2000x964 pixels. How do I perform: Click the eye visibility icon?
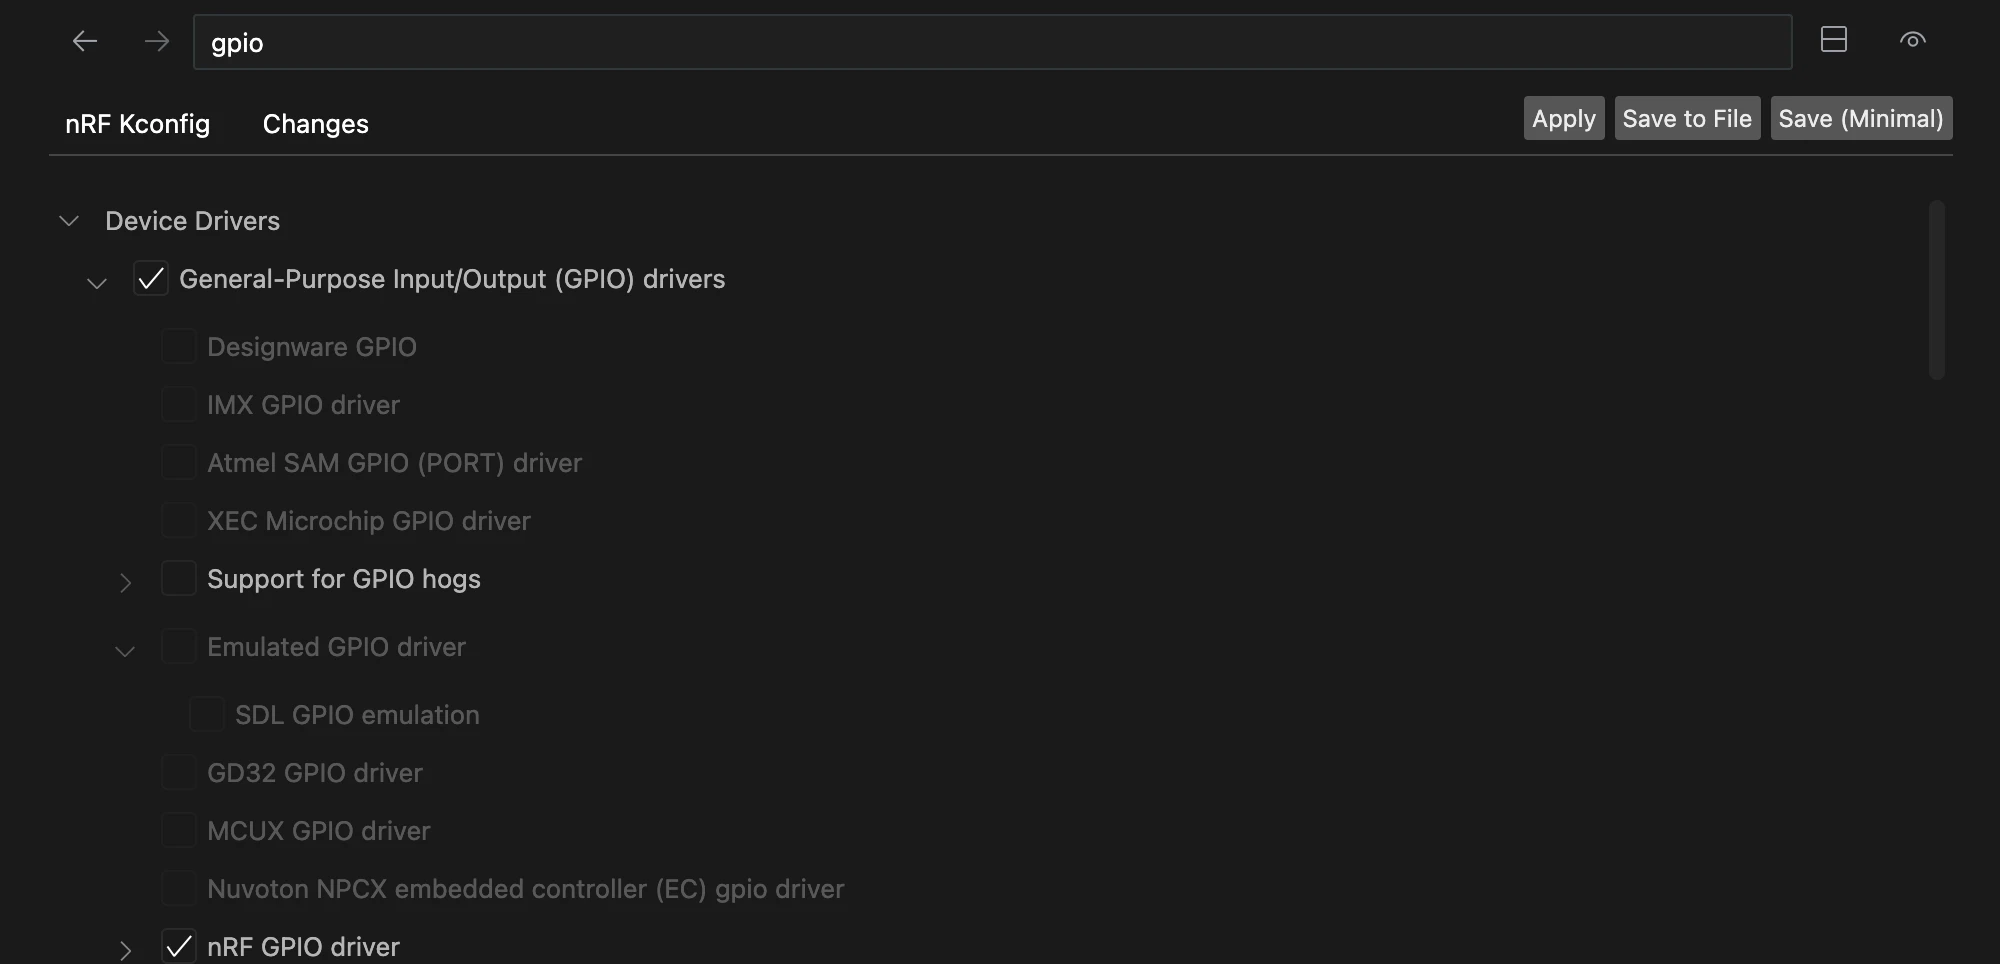pyautogui.click(x=1912, y=40)
